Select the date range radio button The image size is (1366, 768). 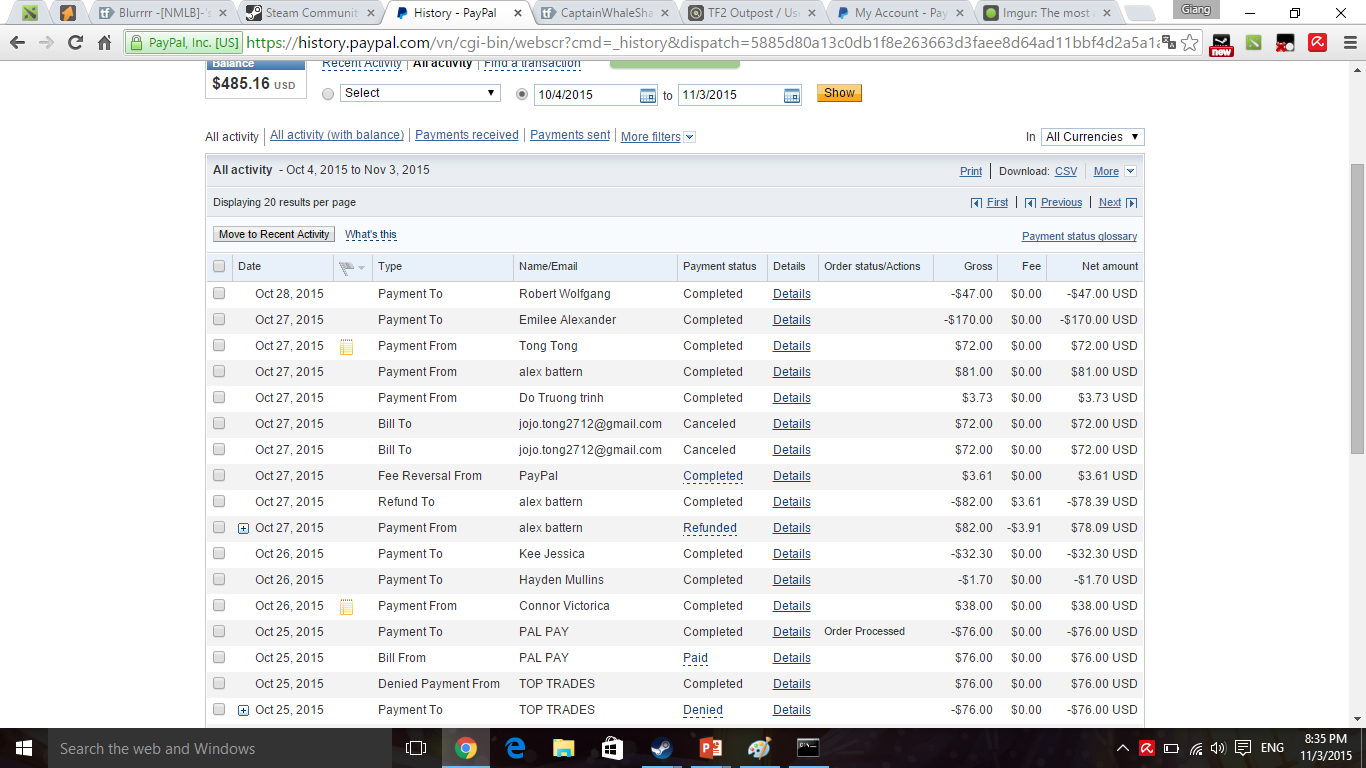tap(522, 94)
